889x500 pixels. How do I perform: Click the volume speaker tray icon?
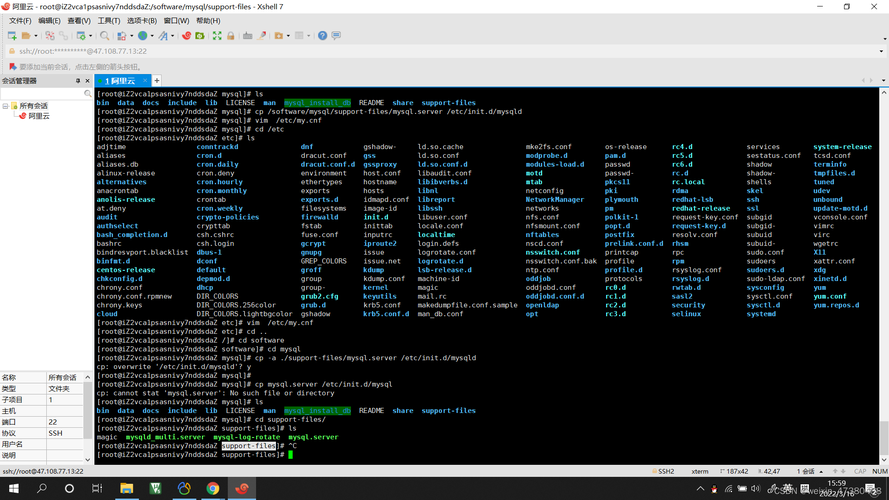click(x=755, y=488)
